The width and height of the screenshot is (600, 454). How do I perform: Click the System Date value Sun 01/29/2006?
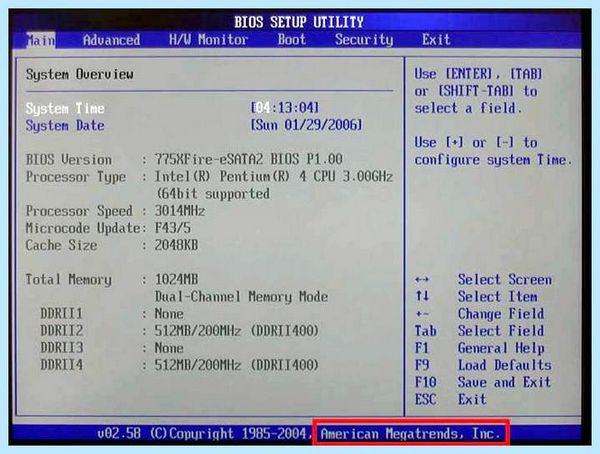tap(306, 125)
